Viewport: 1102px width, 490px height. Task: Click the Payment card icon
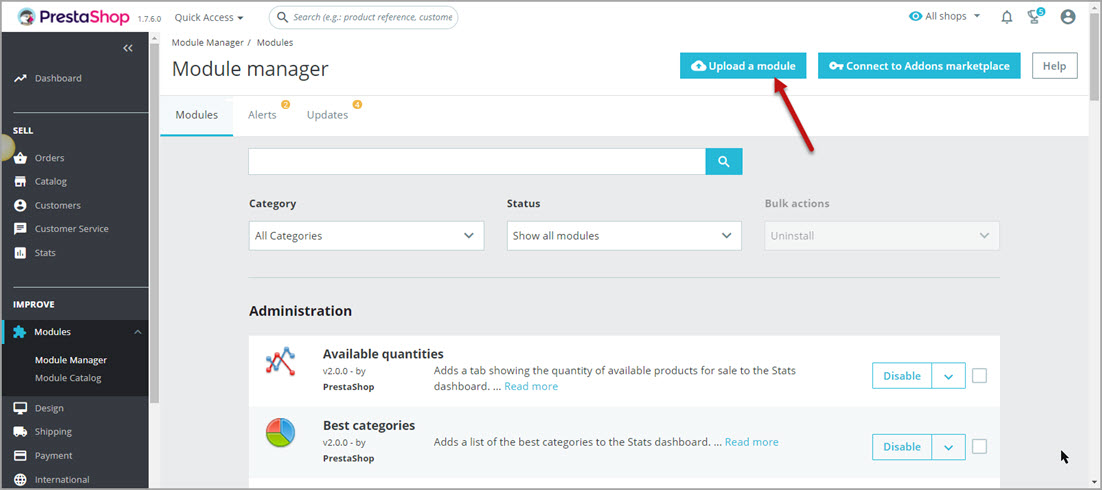20,456
